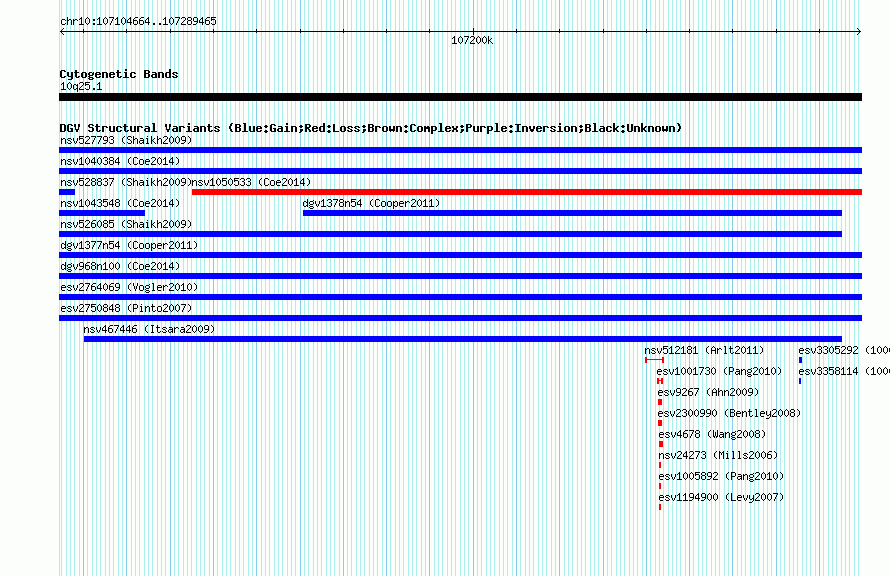This screenshot has height=576, width=890.
Task: Click the DGV Structural Variants track title
Action: [x=371, y=128]
